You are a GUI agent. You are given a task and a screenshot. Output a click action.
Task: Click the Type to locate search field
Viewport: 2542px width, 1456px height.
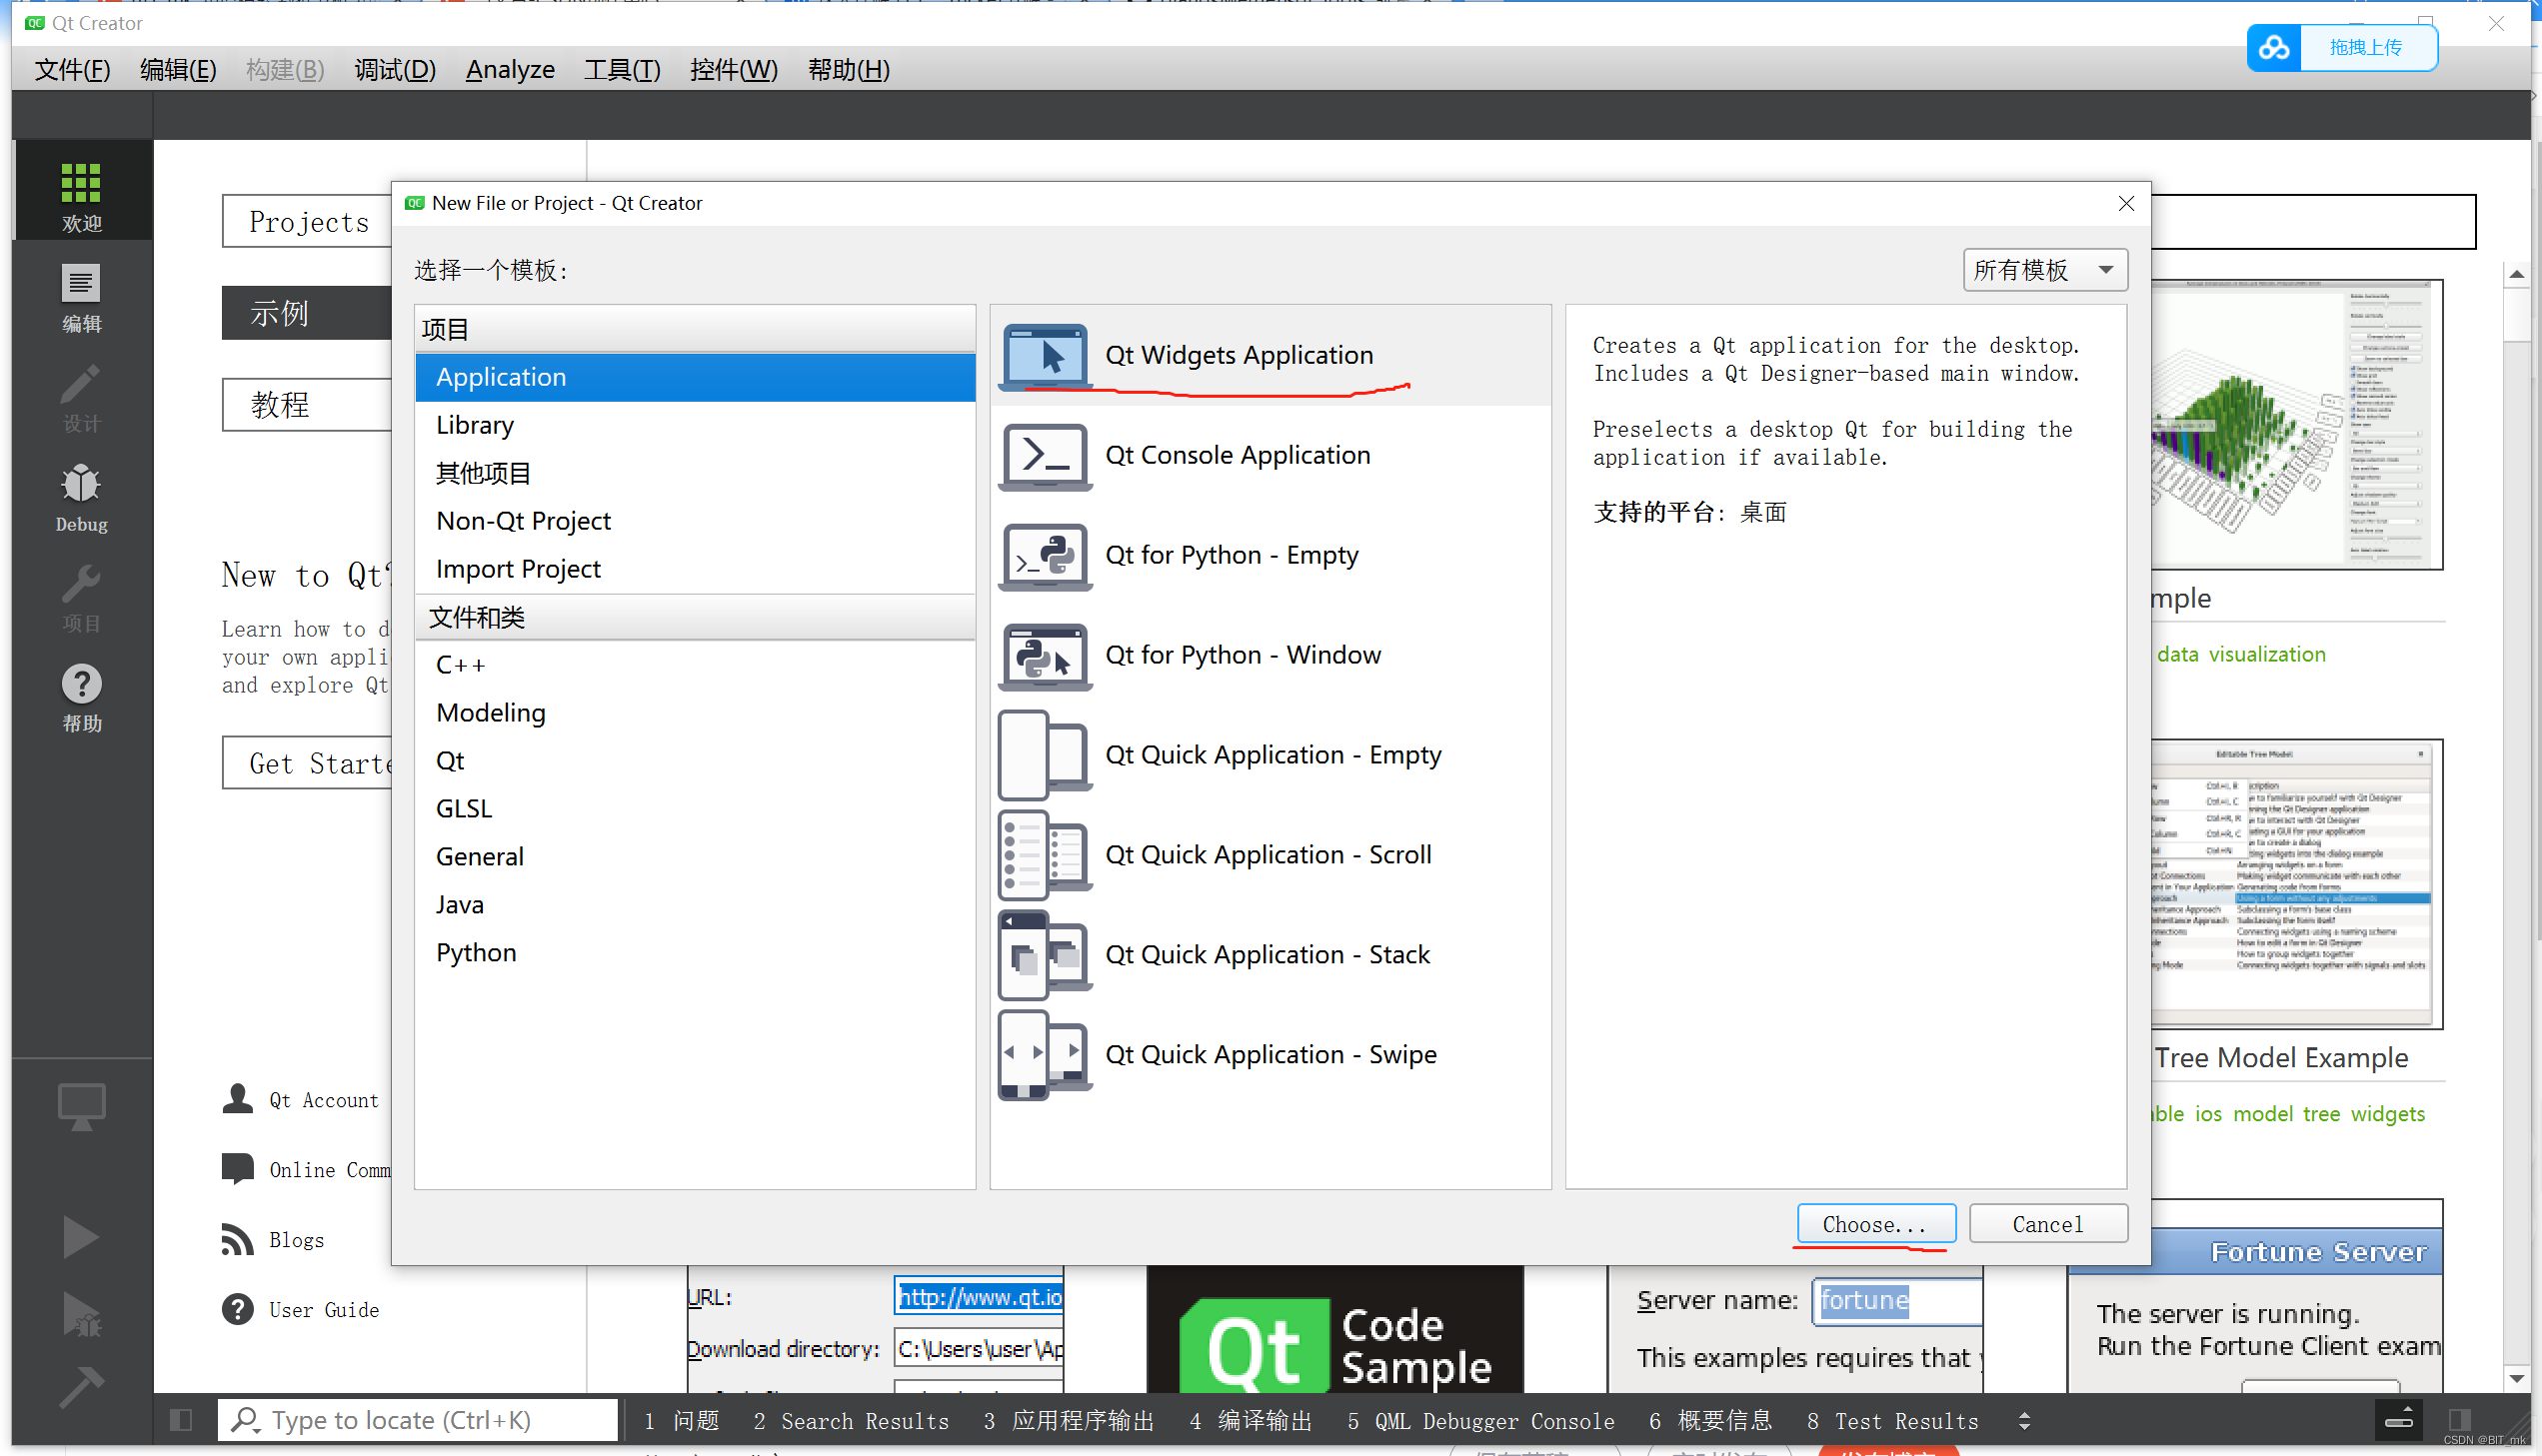pyautogui.click(x=420, y=1420)
